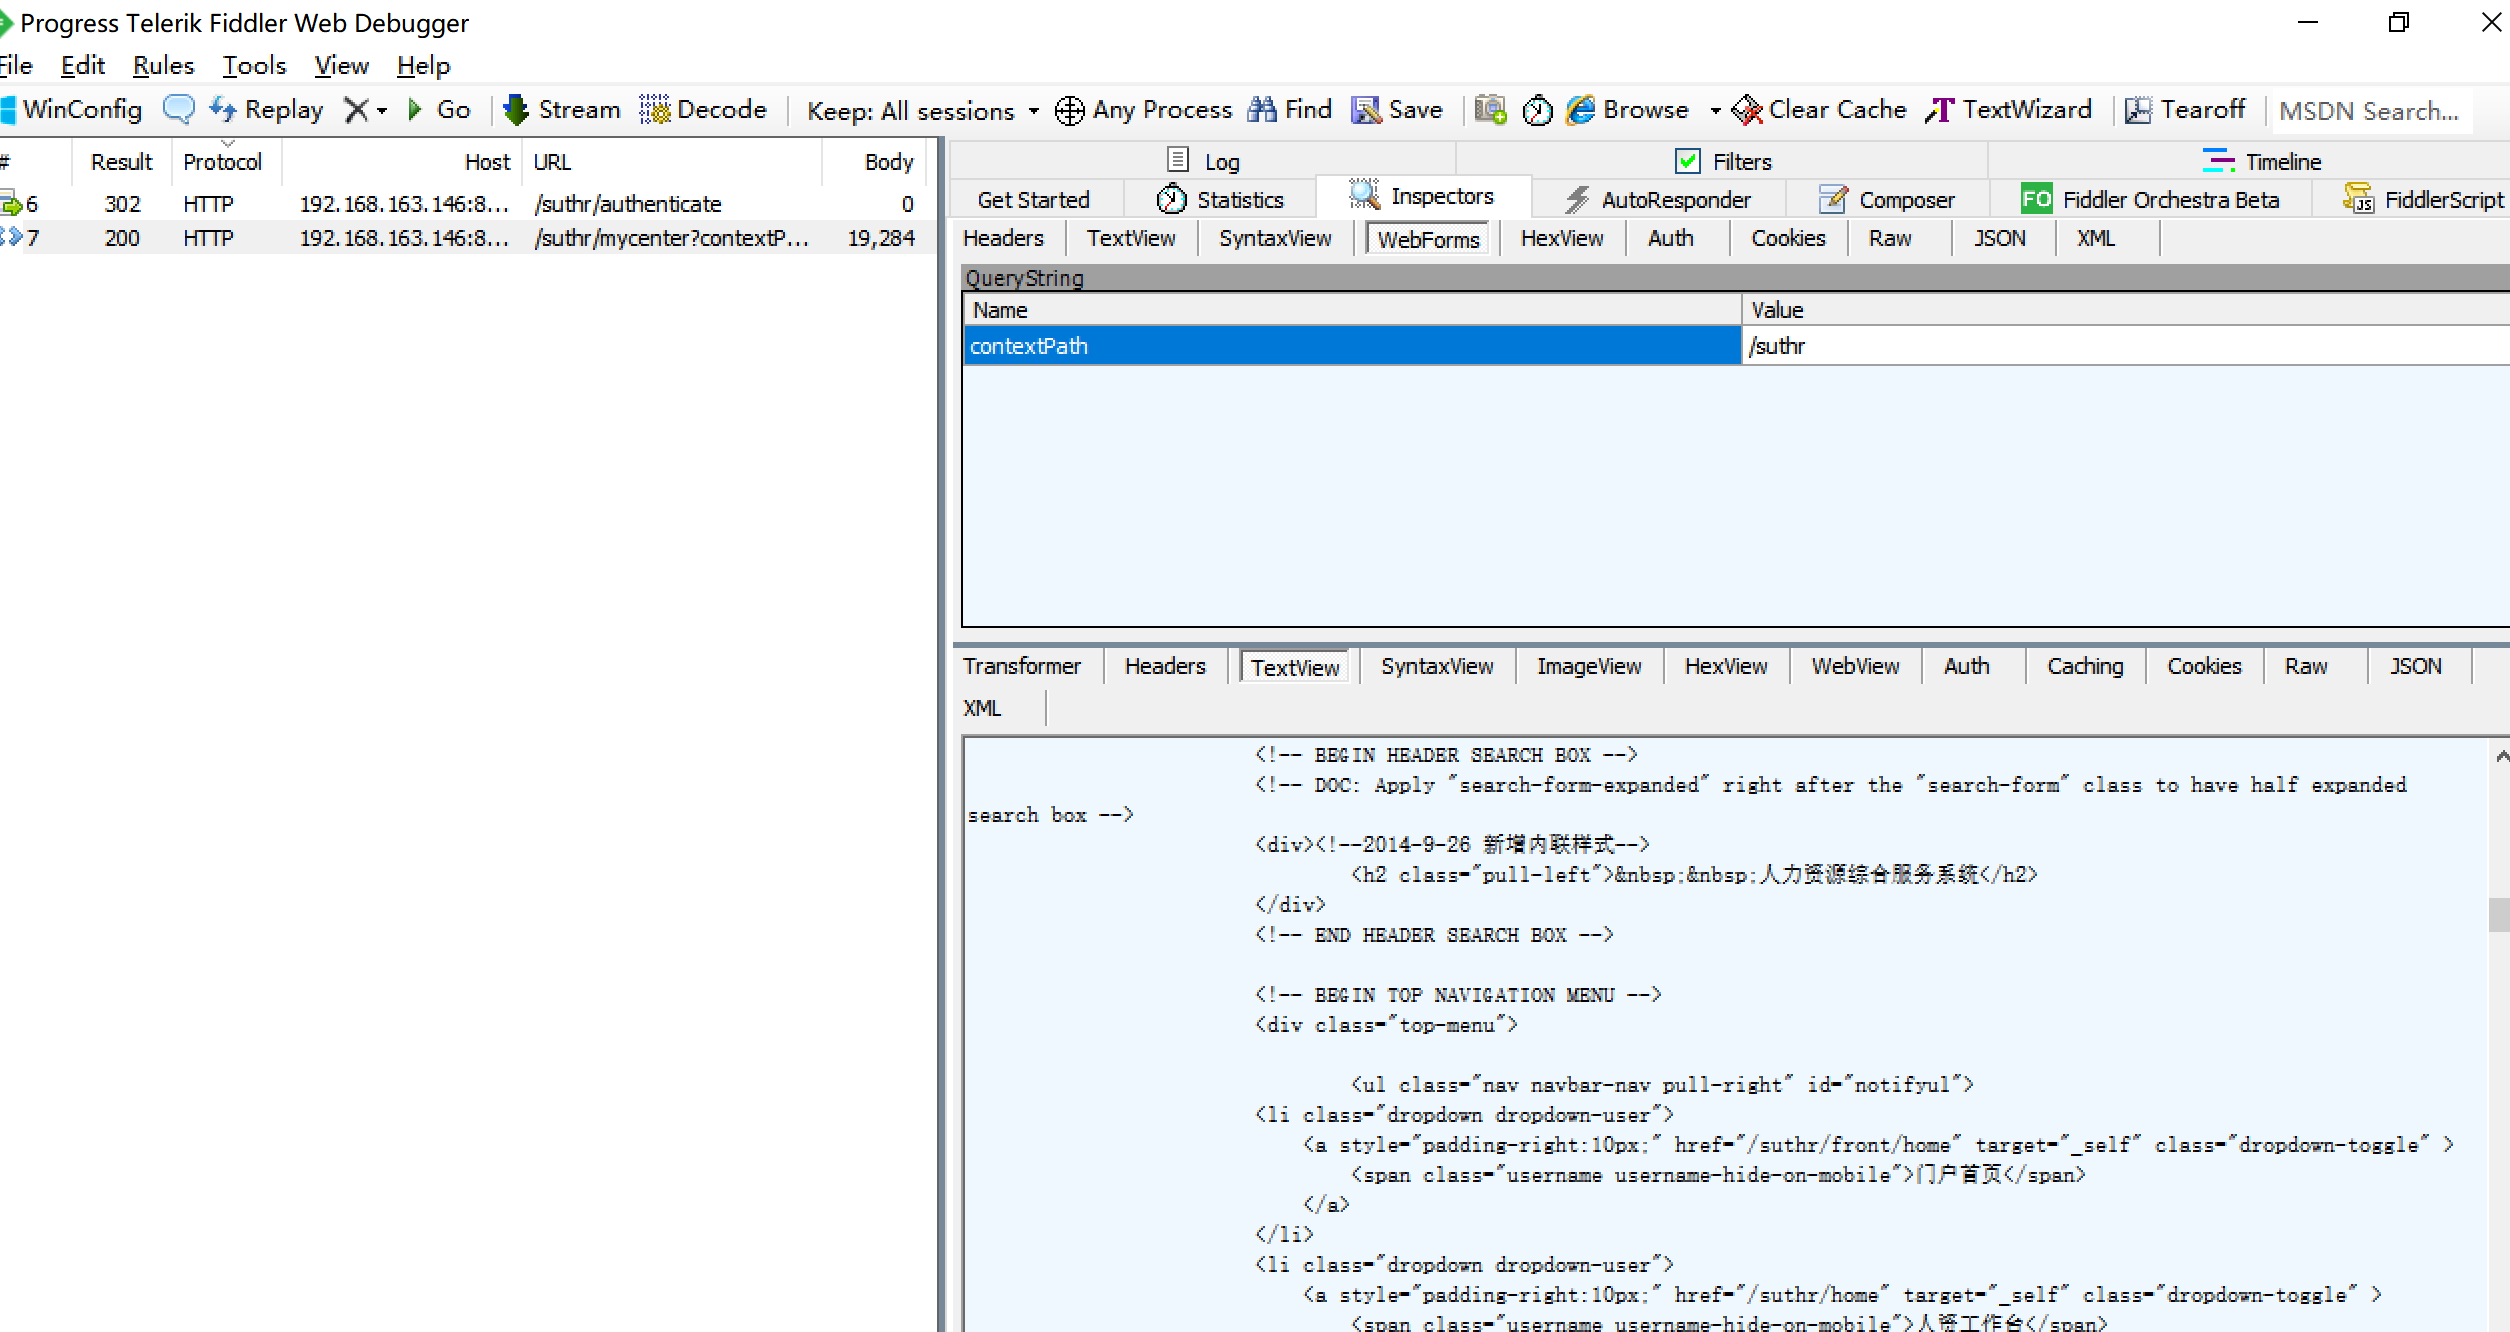Browse with Internet Explorer icon
Image resolution: width=2510 pixels, height=1332 pixels.
click(x=1581, y=110)
